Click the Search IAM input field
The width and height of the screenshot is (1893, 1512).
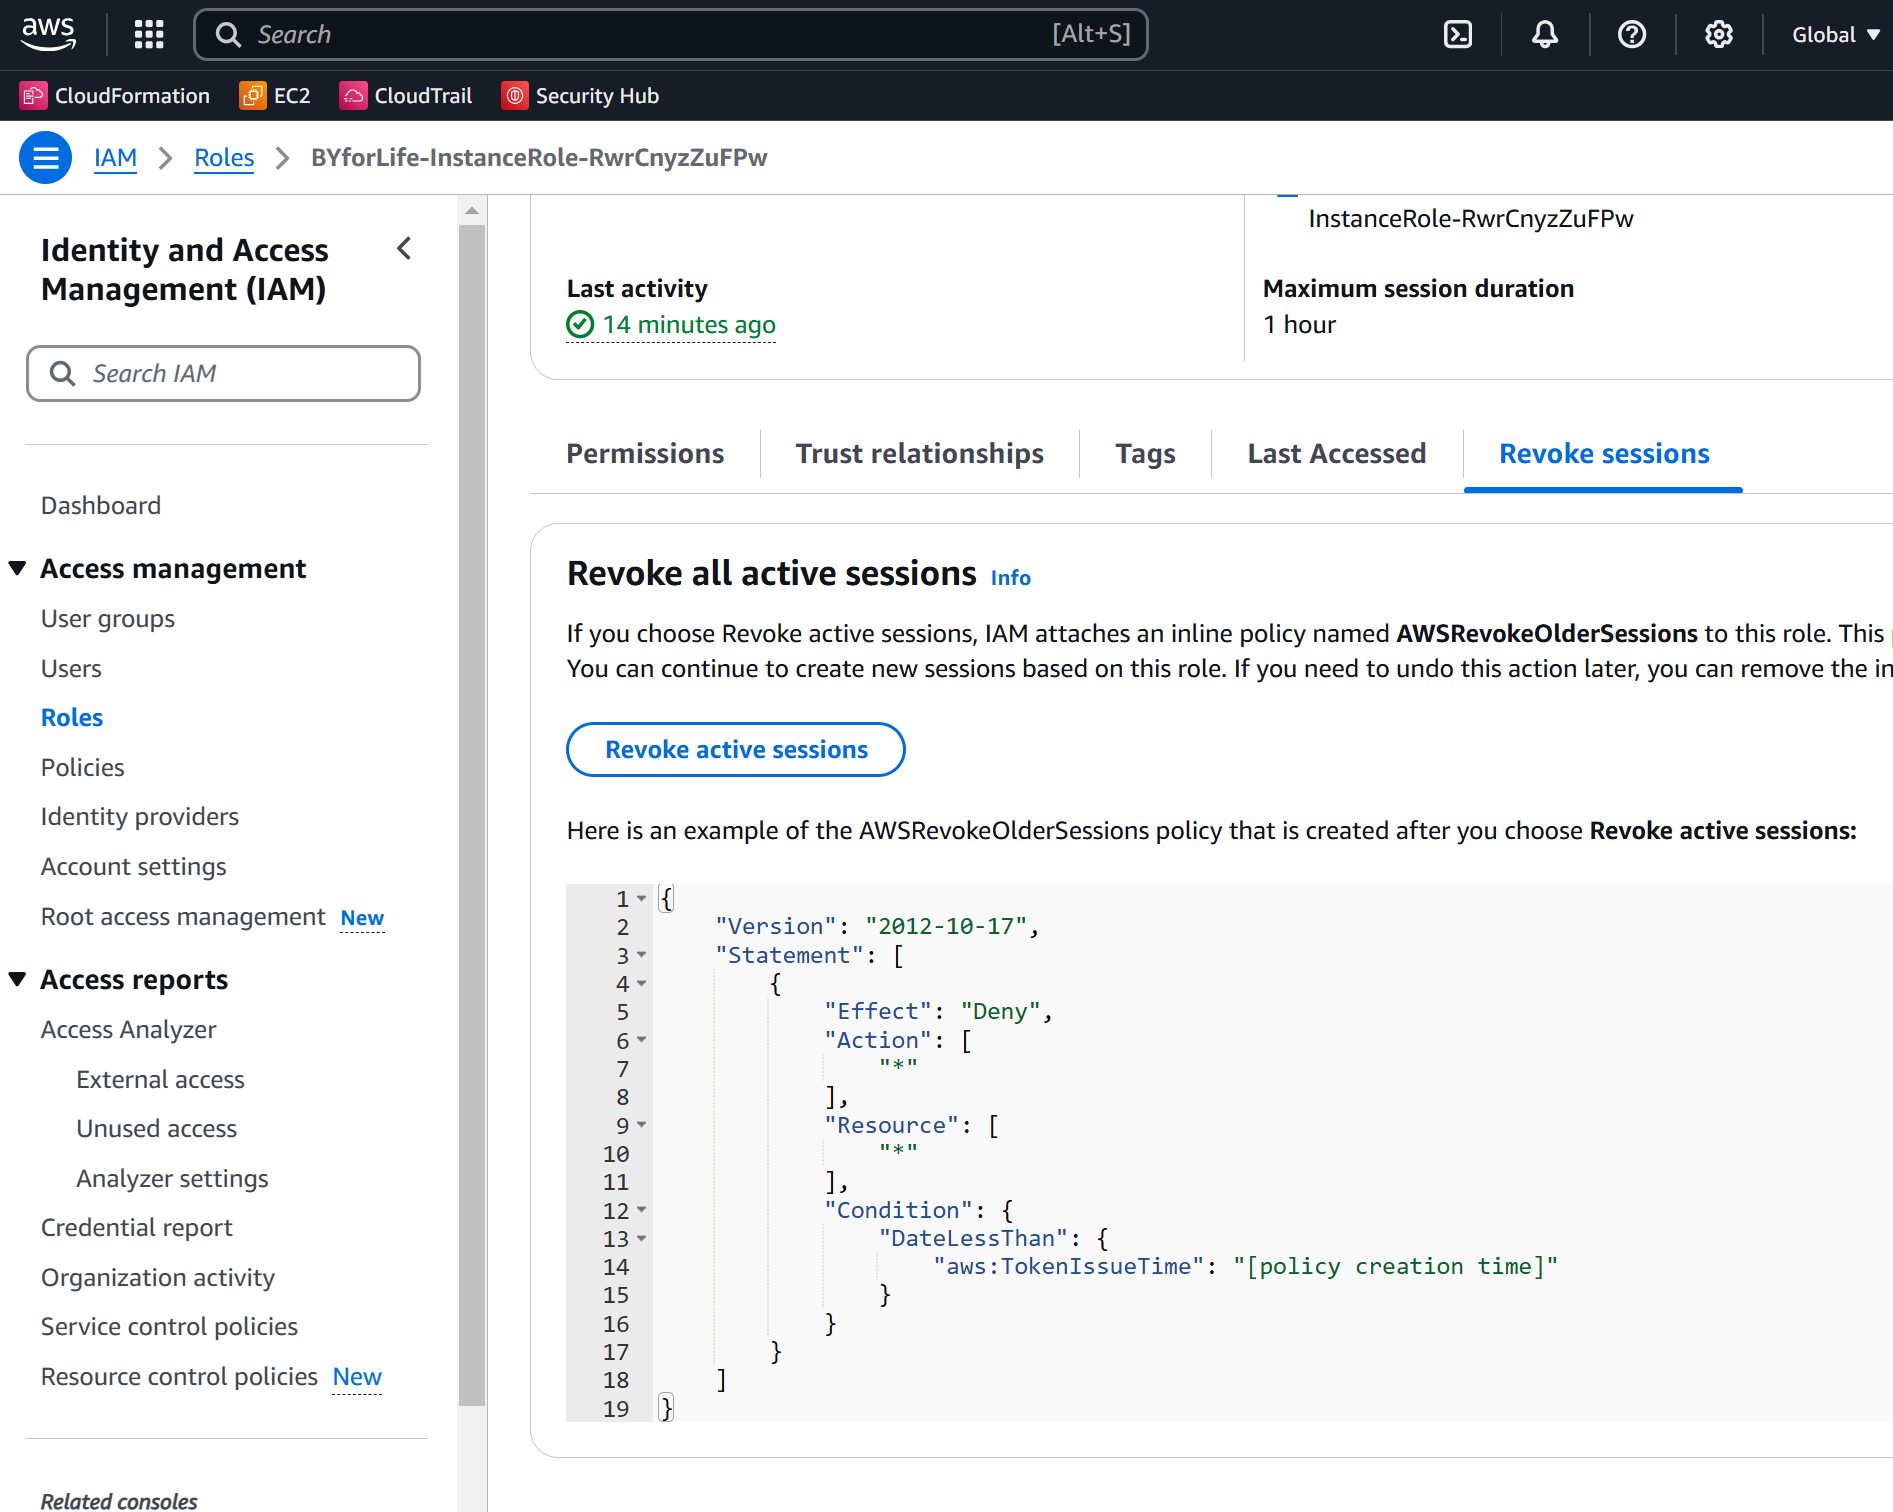click(x=223, y=374)
